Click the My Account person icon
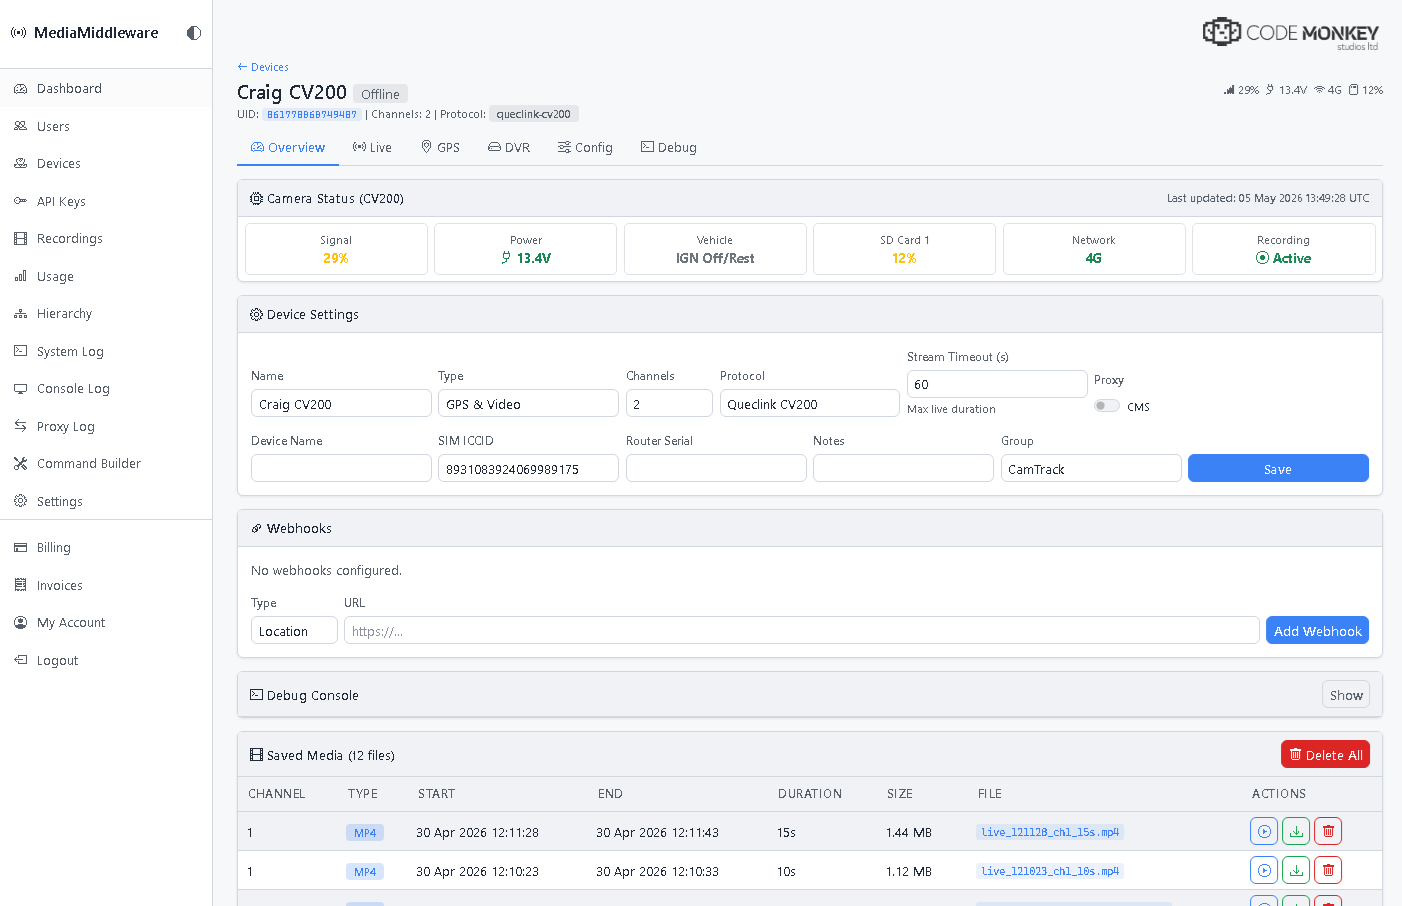The width and height of the screenshot is (1402, 906). coord(20,622)
